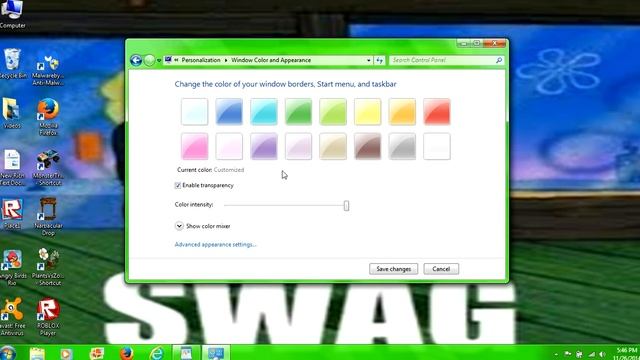Select the gray Slate color swatch
Screen dimensions: 640x360
point(402,146)
